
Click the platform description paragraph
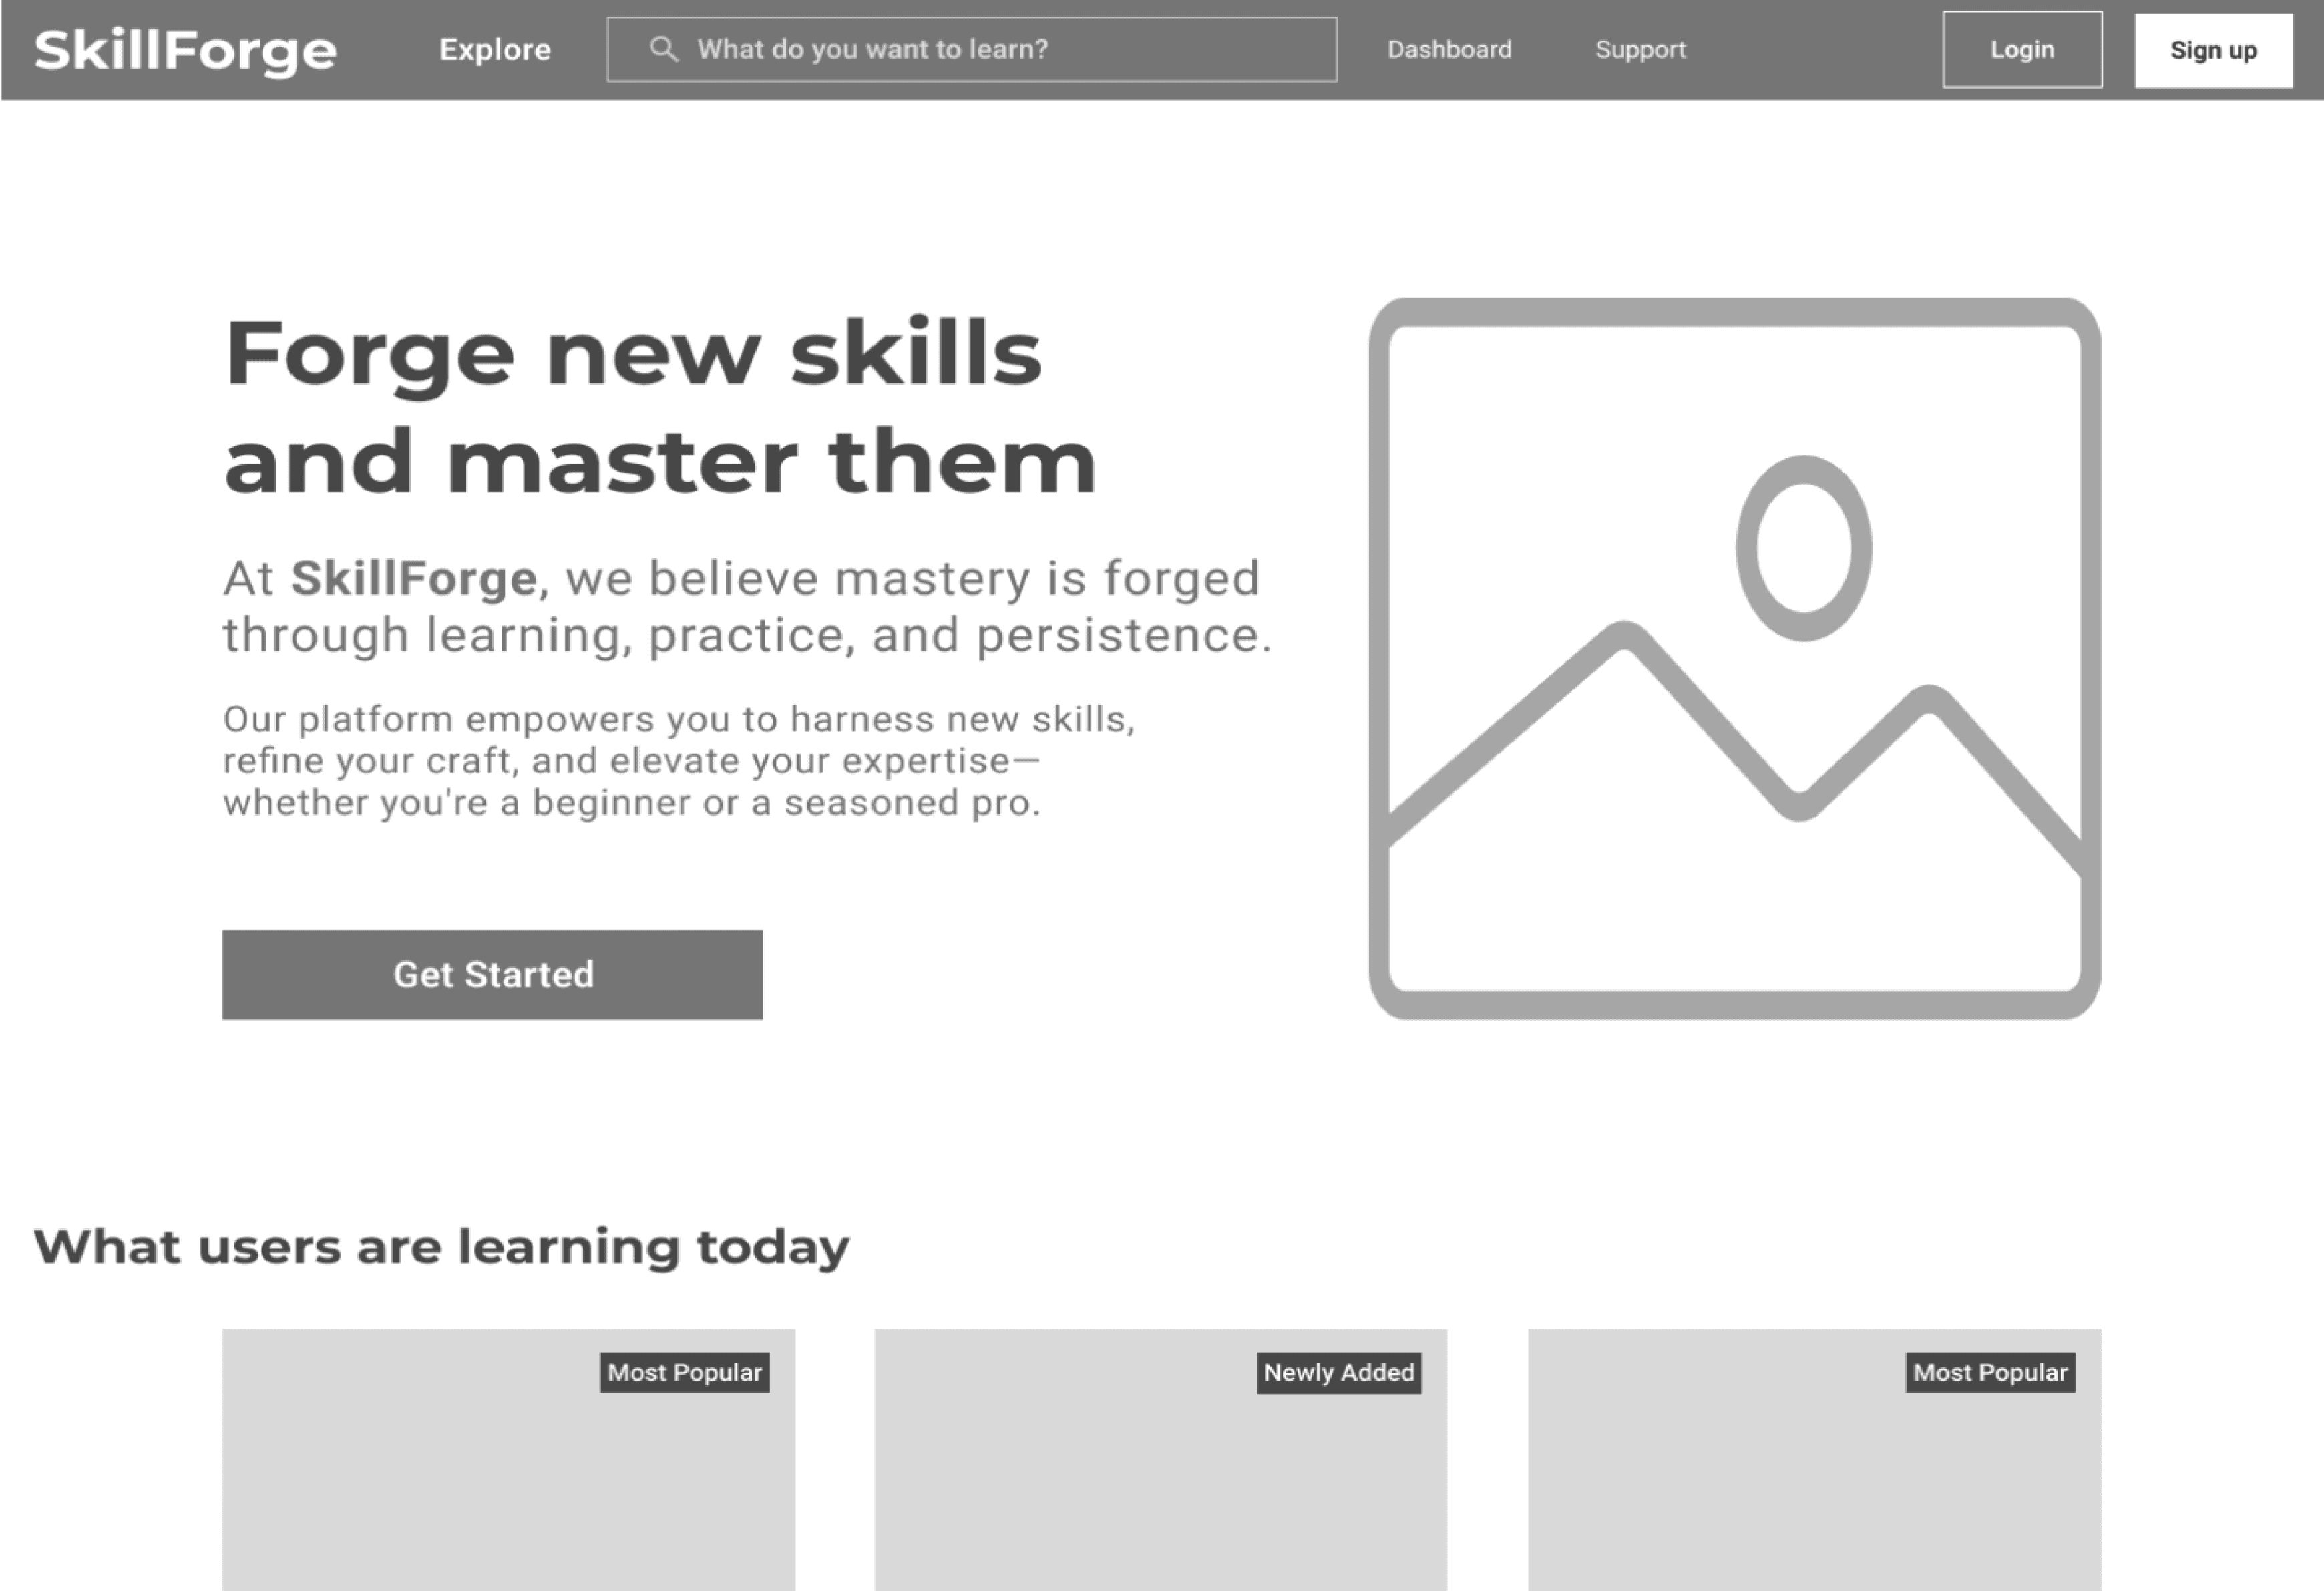point(678,761)
